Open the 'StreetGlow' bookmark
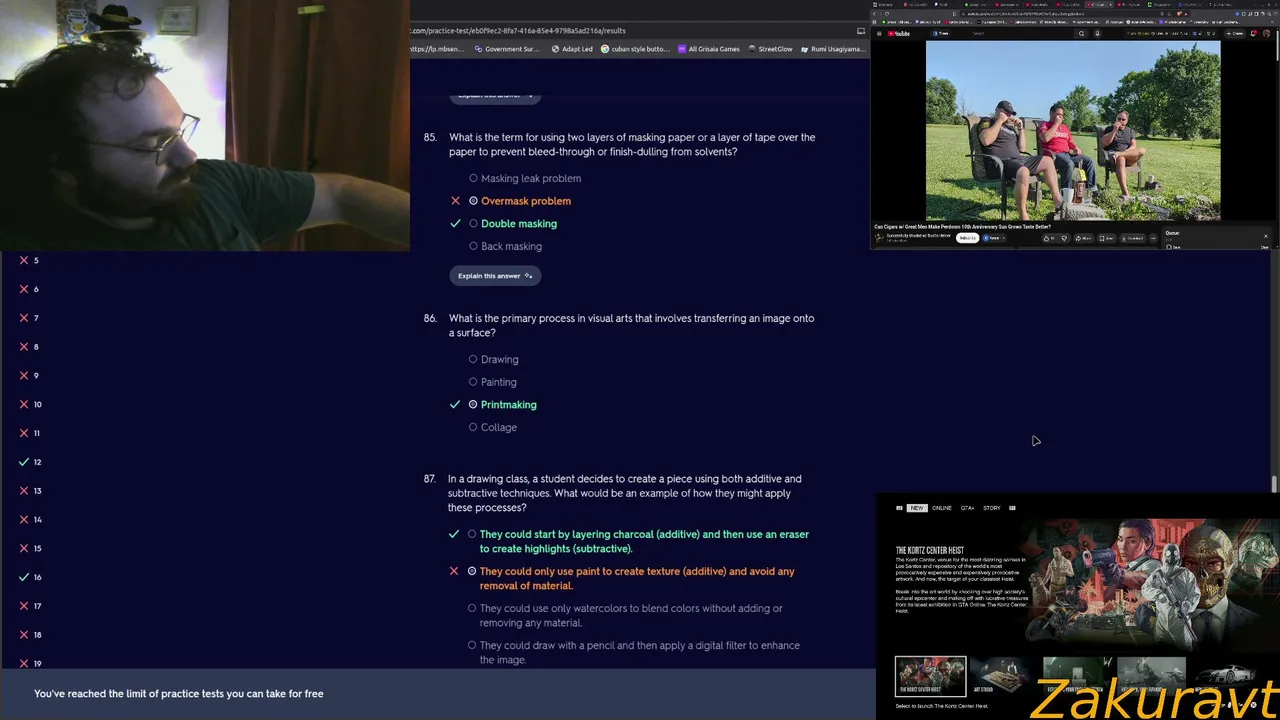The image size is (1280, 720). (x=769, y=49)
